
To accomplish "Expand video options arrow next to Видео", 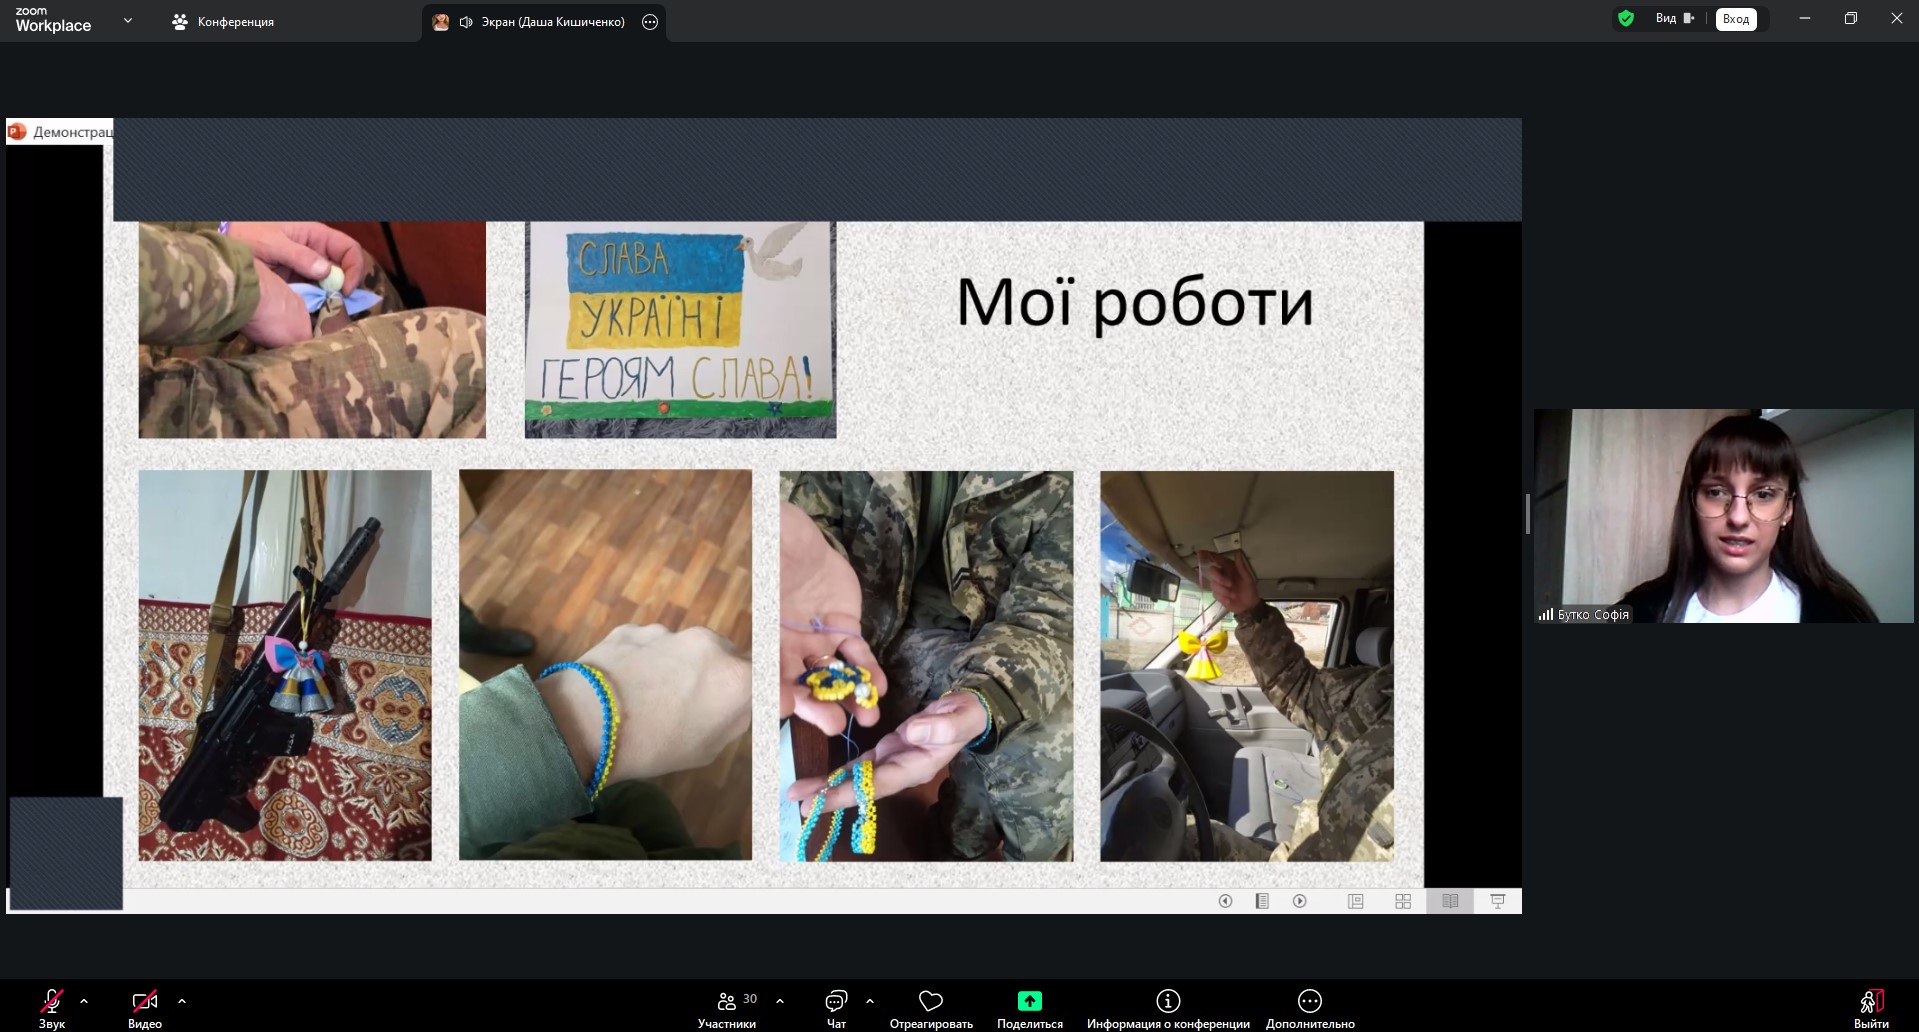I will click(182, 1000).
